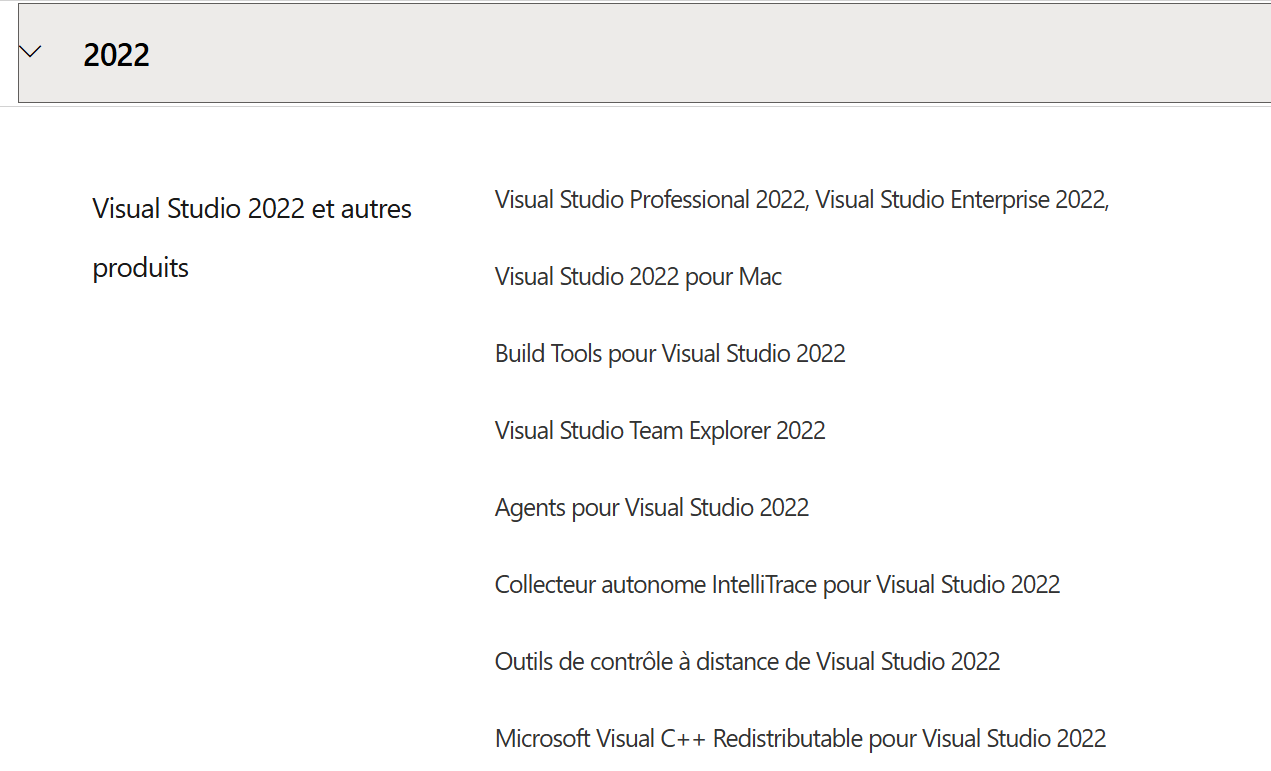Screen dimensions: 1271x771
Task: Select "Build Tools pour Visual Studio 2022"
Action: click(670, 354)
